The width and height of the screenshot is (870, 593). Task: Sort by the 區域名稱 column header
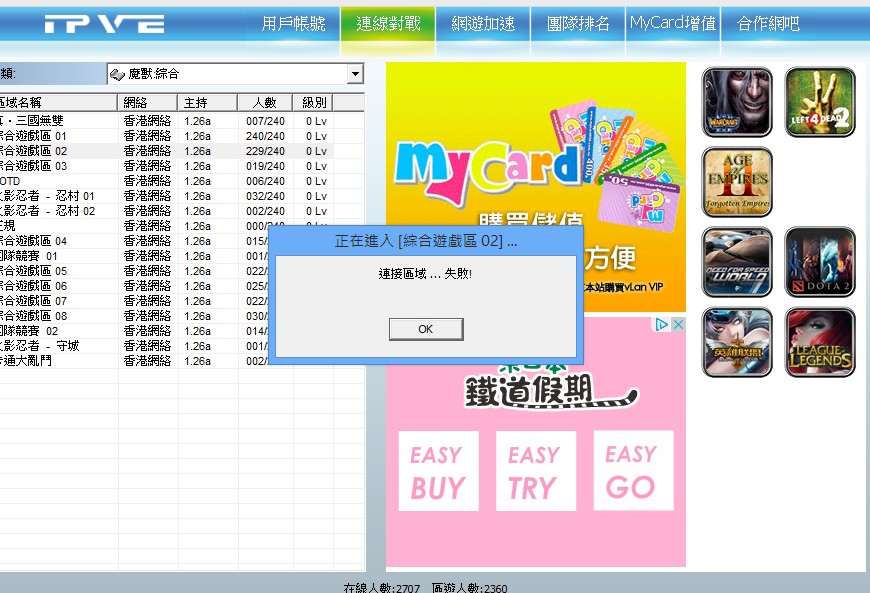58,103
